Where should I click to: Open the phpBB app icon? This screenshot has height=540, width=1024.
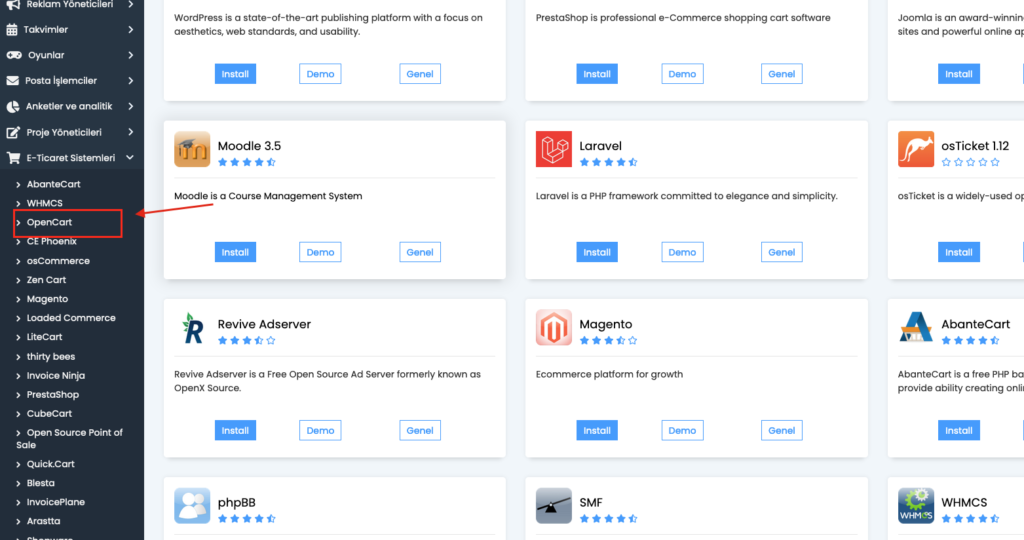(192, 505)
